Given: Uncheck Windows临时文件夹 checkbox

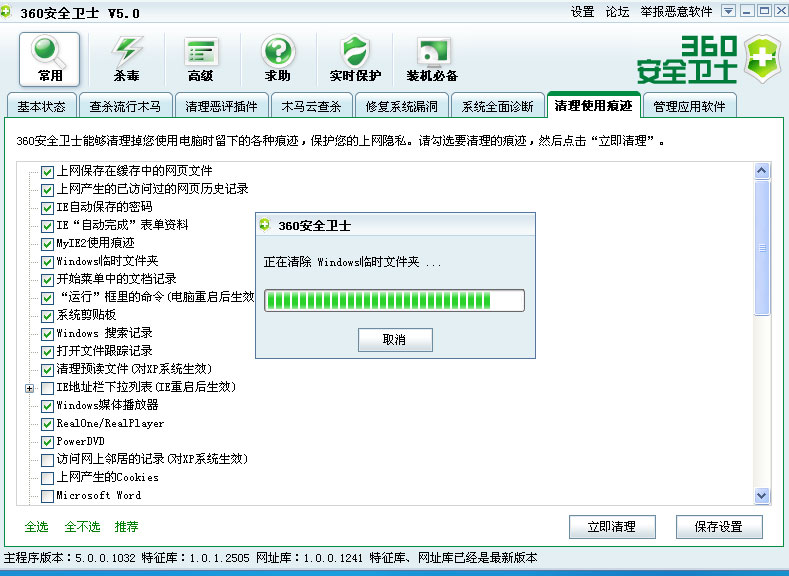Looking at the screenshot, I should click(47, 262).
